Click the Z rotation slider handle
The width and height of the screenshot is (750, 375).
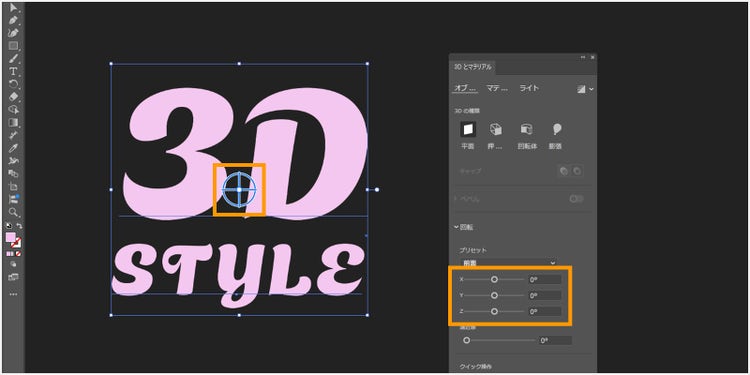click(494, 311)
